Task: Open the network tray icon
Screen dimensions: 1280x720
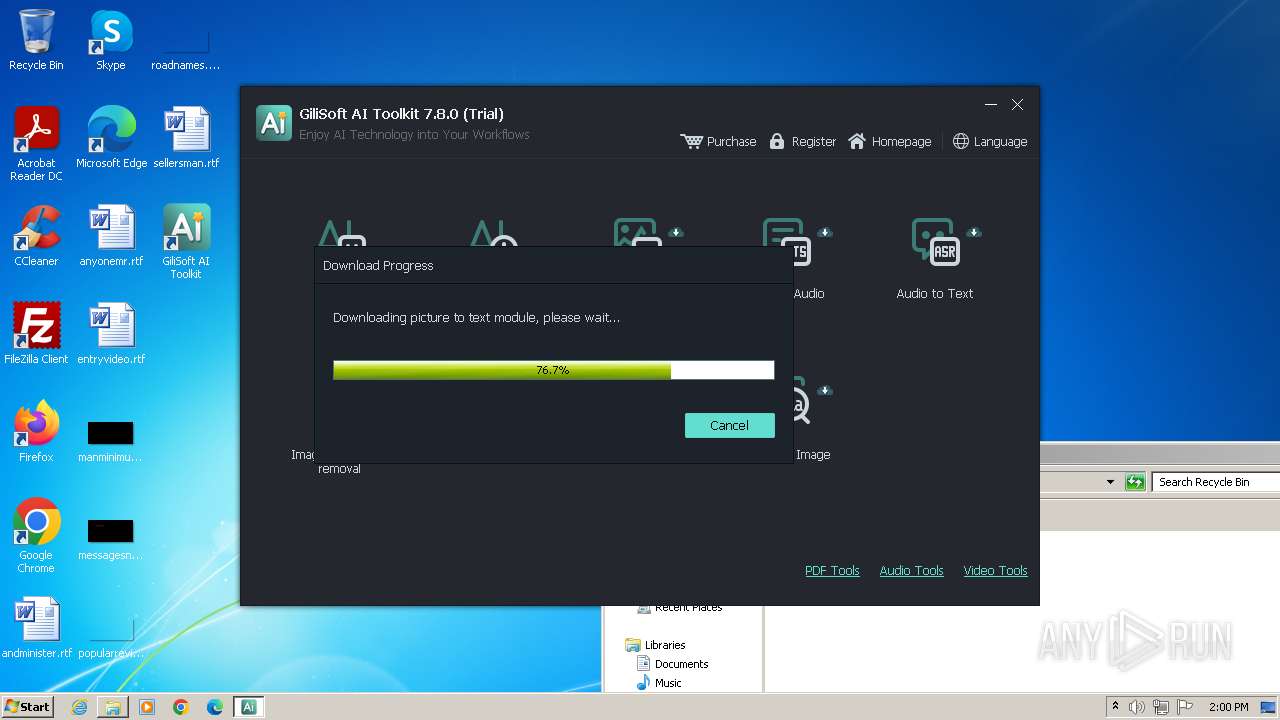Action: [1161, 707]
